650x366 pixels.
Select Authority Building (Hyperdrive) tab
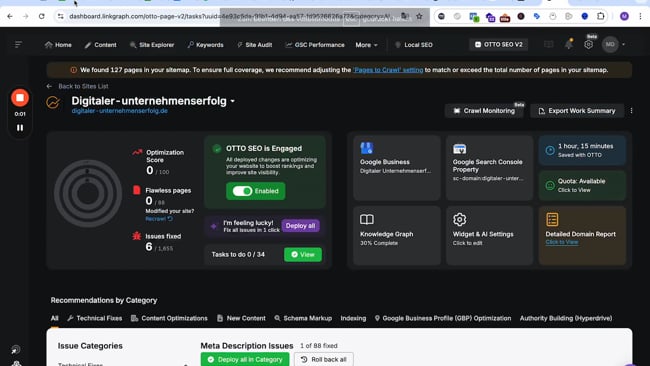pos(566,318)
